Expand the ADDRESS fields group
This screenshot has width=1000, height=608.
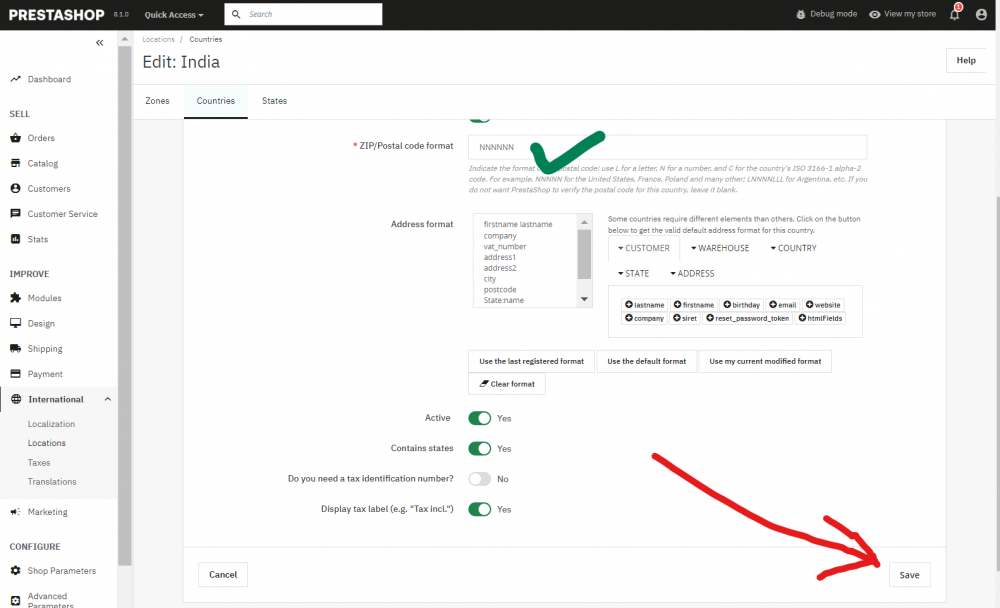coord(692,273)
